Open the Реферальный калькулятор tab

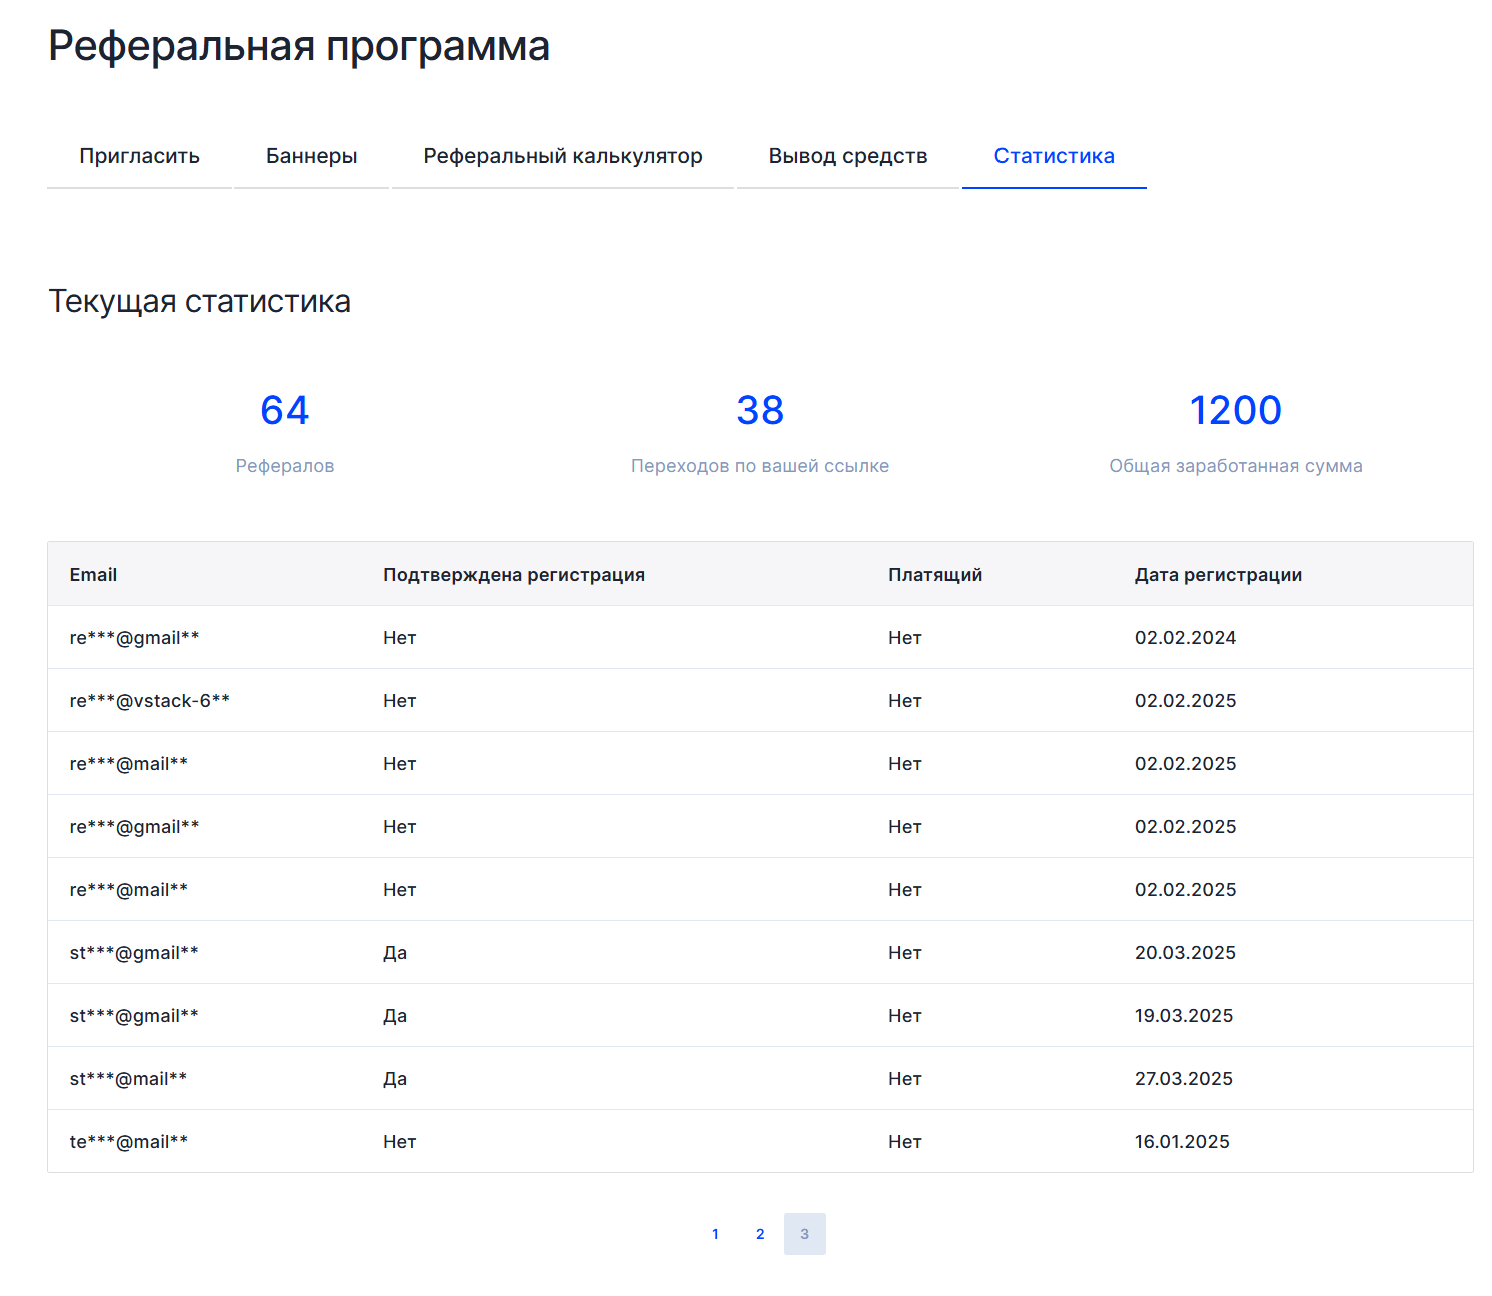point(562,156)
